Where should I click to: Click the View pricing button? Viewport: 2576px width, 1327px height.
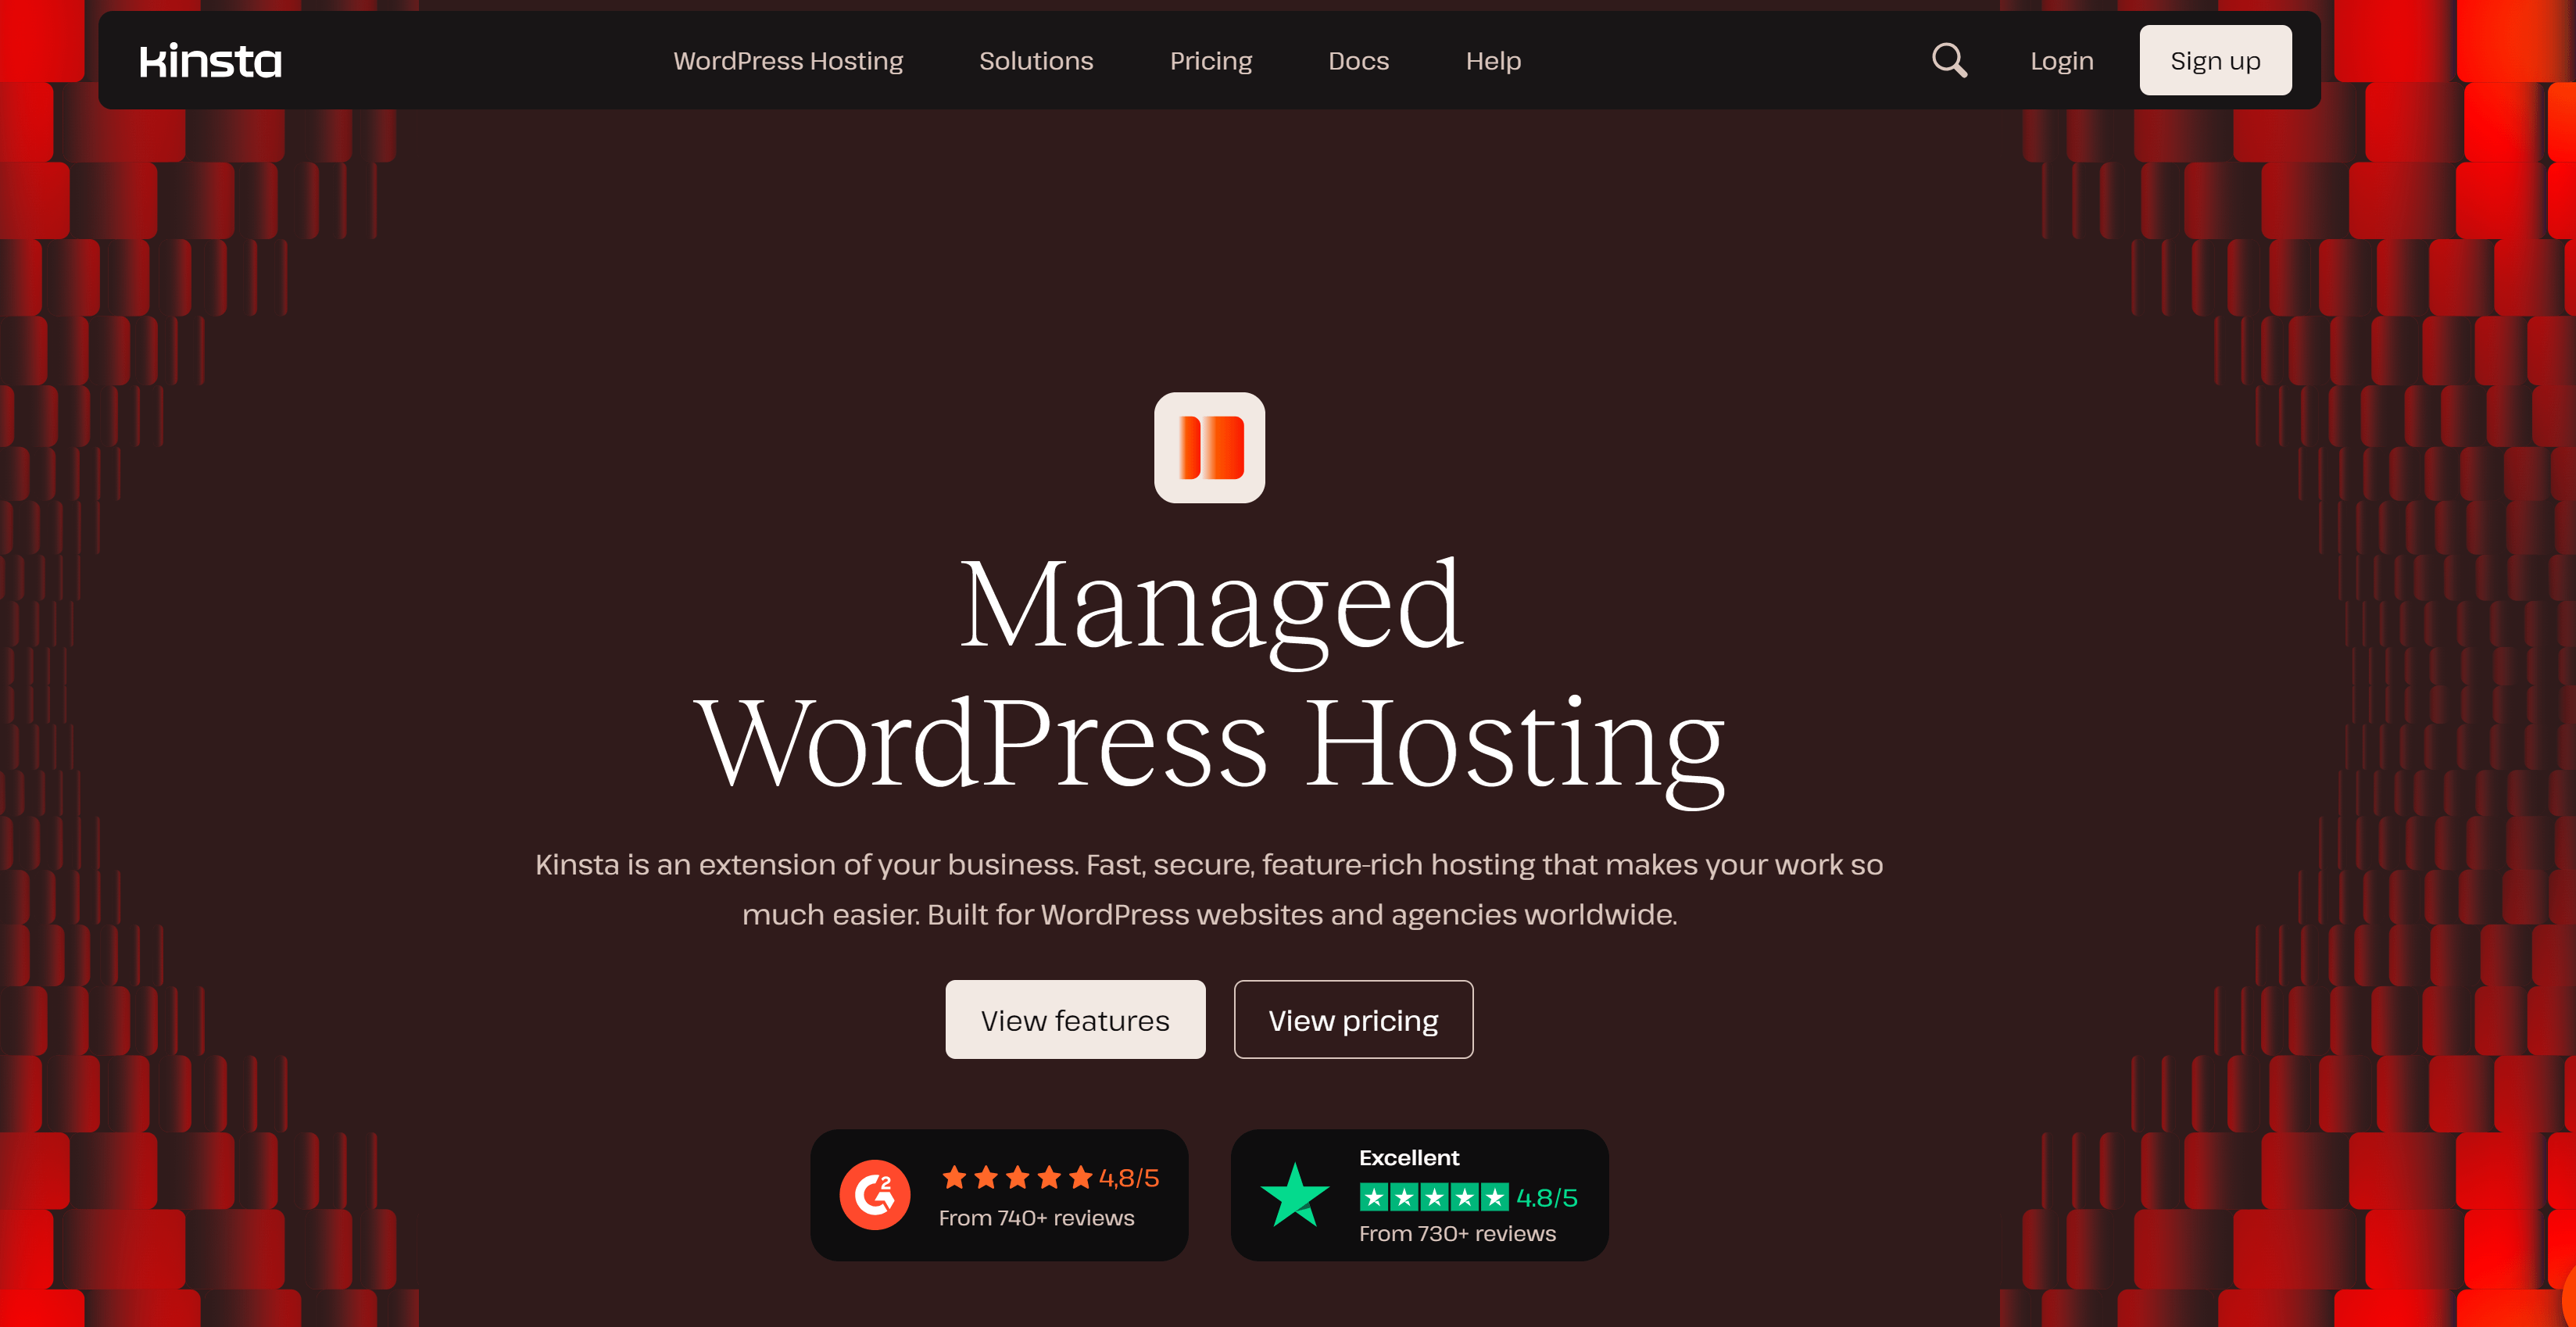point(1353,1020)
